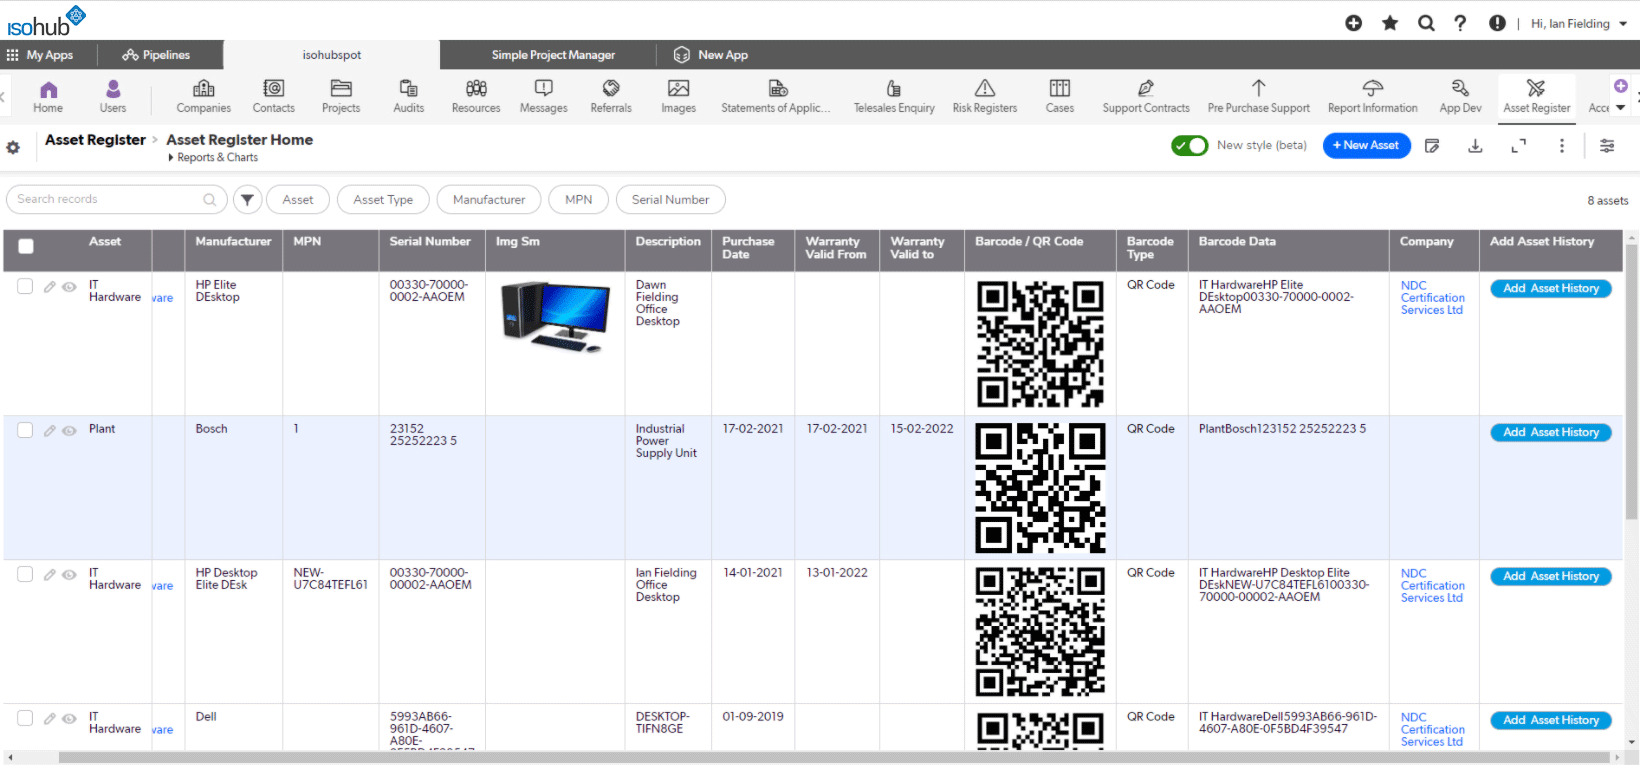The image size is (1640, 768).
Task: Open the Images module
Action: [x=678, y=97]
